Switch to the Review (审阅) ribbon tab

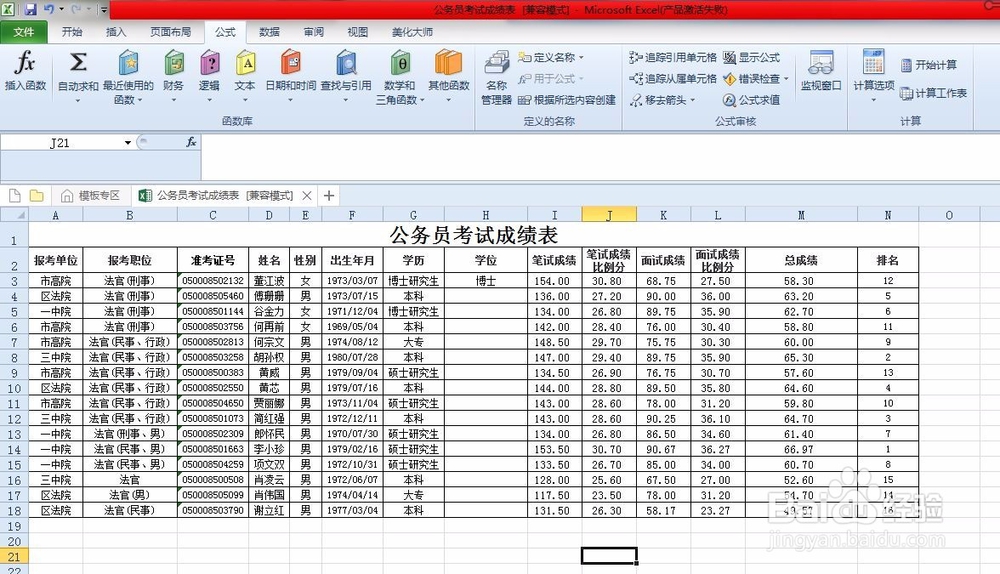(314, 32)
